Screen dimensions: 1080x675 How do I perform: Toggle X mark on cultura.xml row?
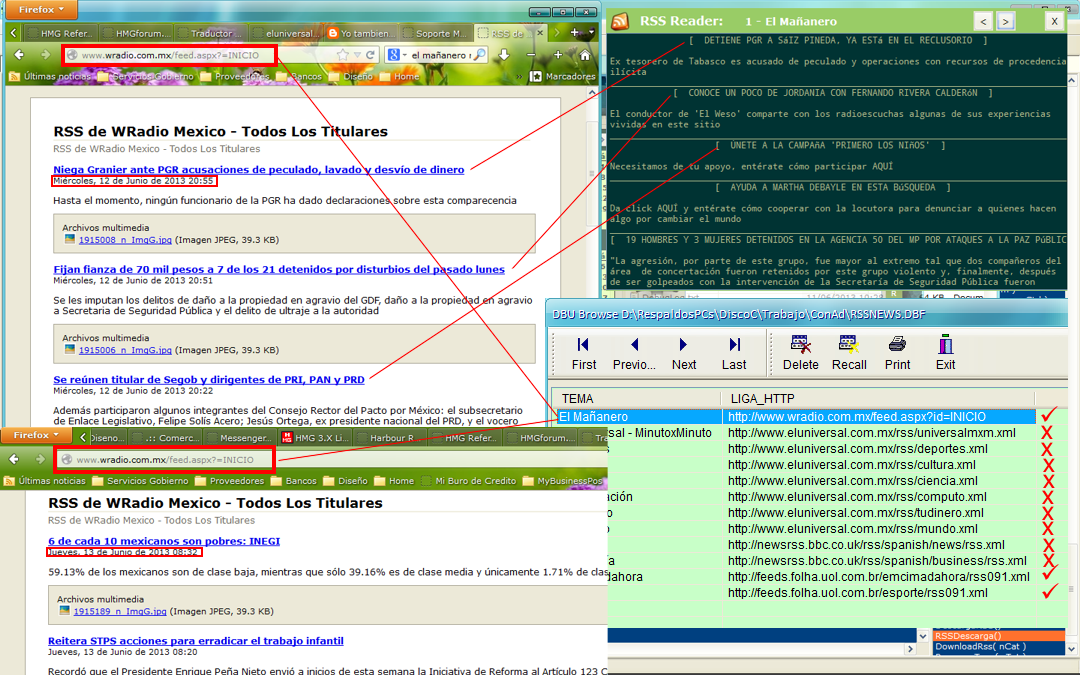(x=1047, y=464)
